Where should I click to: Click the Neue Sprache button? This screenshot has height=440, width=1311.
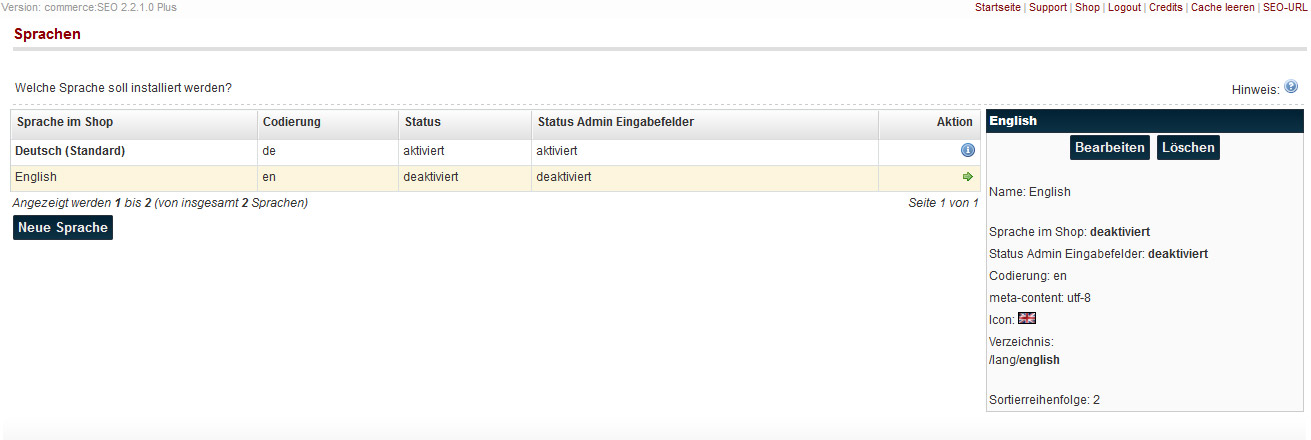coord(62,227)
